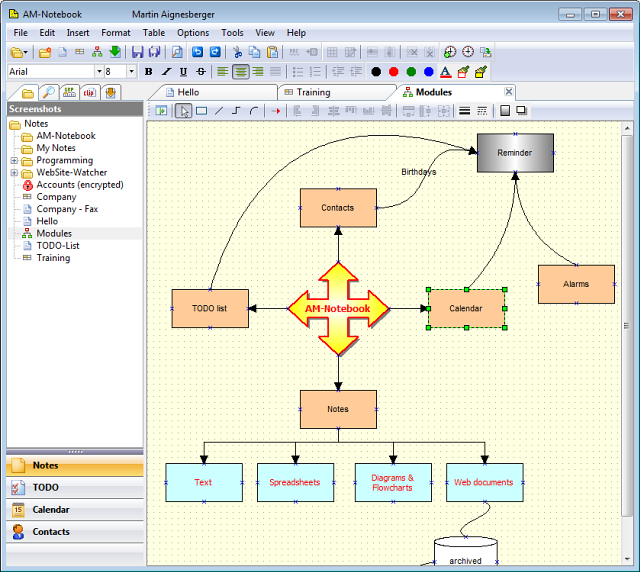The height and width of the screenshot is (572, 640).
Task: Click the save all icon
Action: 155,52
